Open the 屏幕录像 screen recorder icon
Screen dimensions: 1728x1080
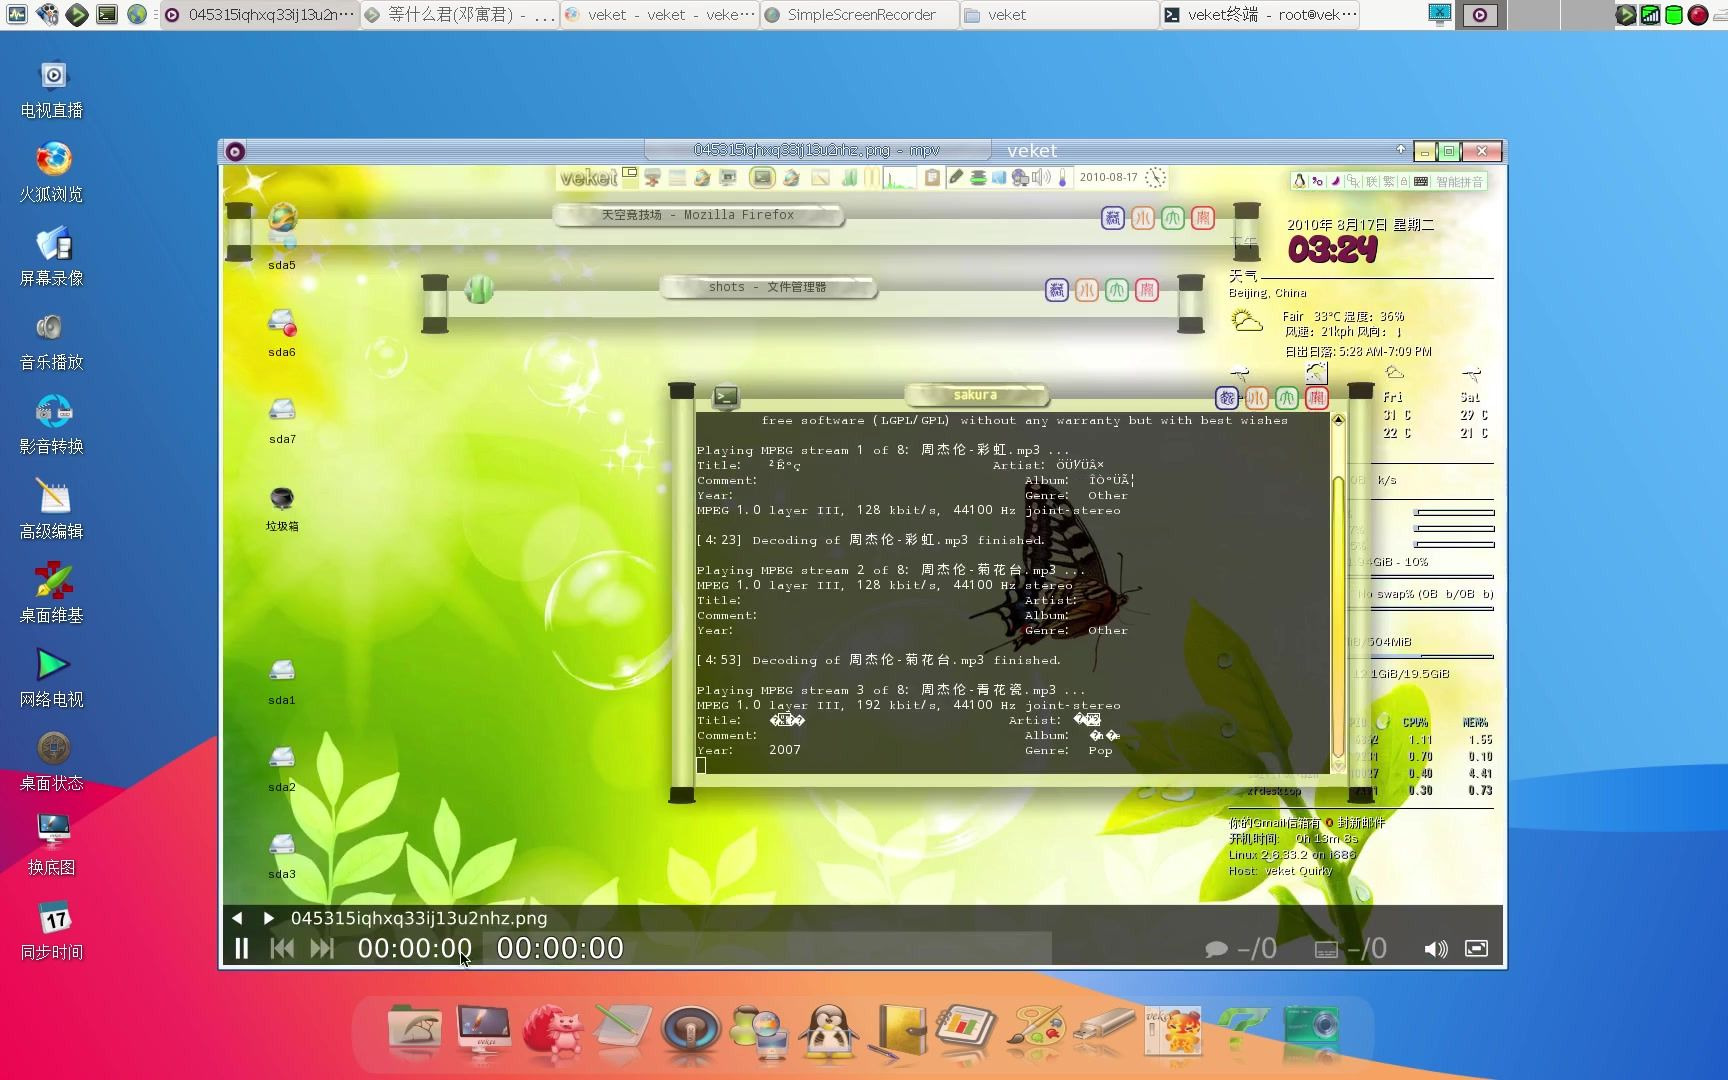52,258
